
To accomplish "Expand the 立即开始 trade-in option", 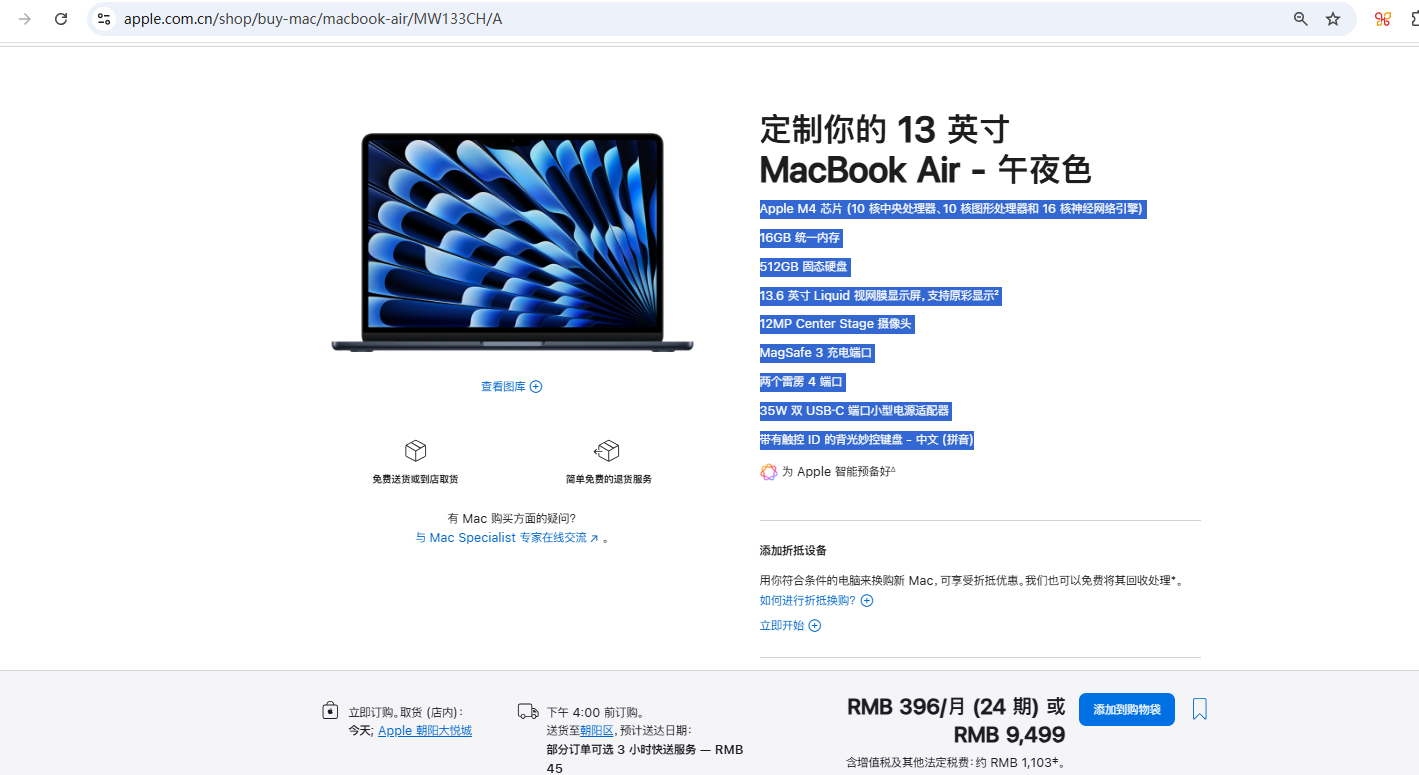I will [790, 626].
